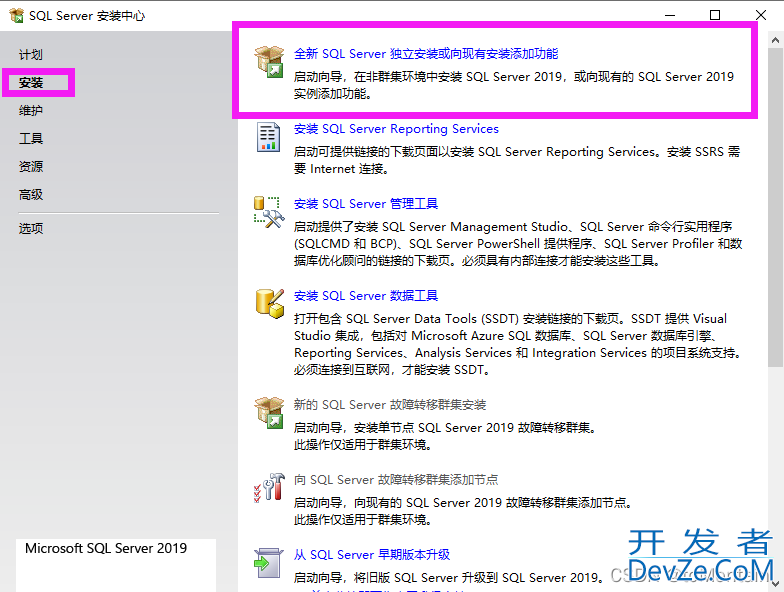Open 安装 SQL Server 管理工具 link
784x592 pixels.
tap(366, 204)
